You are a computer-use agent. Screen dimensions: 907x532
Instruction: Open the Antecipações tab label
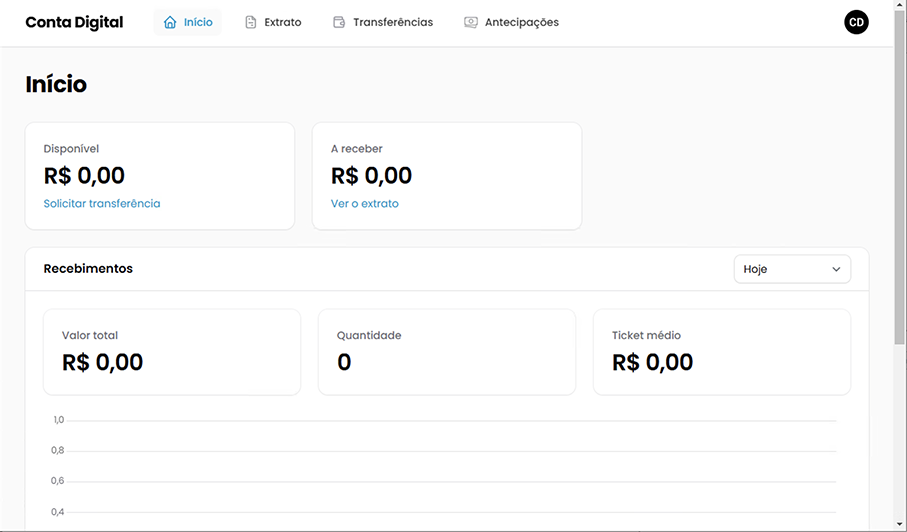(x=522, y=22)
